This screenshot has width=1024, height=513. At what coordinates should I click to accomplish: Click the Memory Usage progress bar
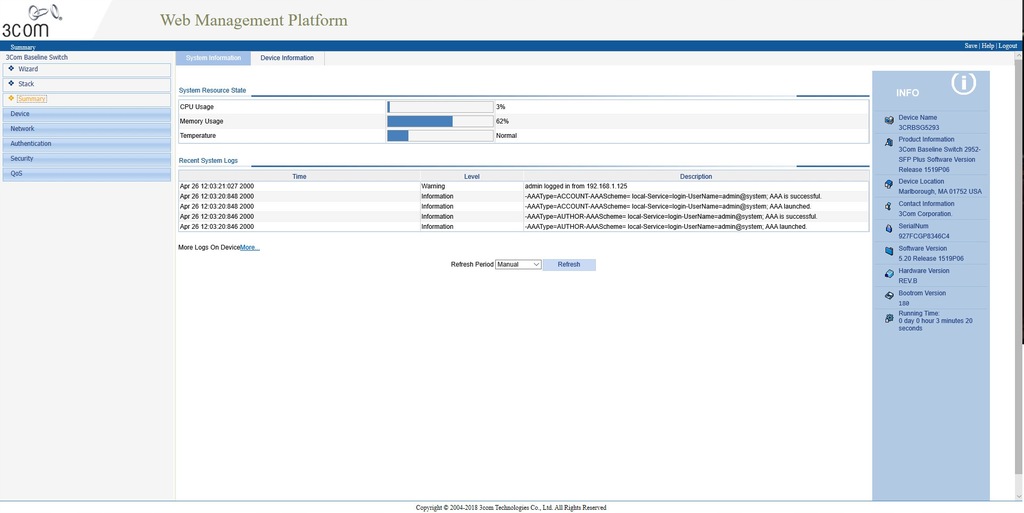pos(440,121)
